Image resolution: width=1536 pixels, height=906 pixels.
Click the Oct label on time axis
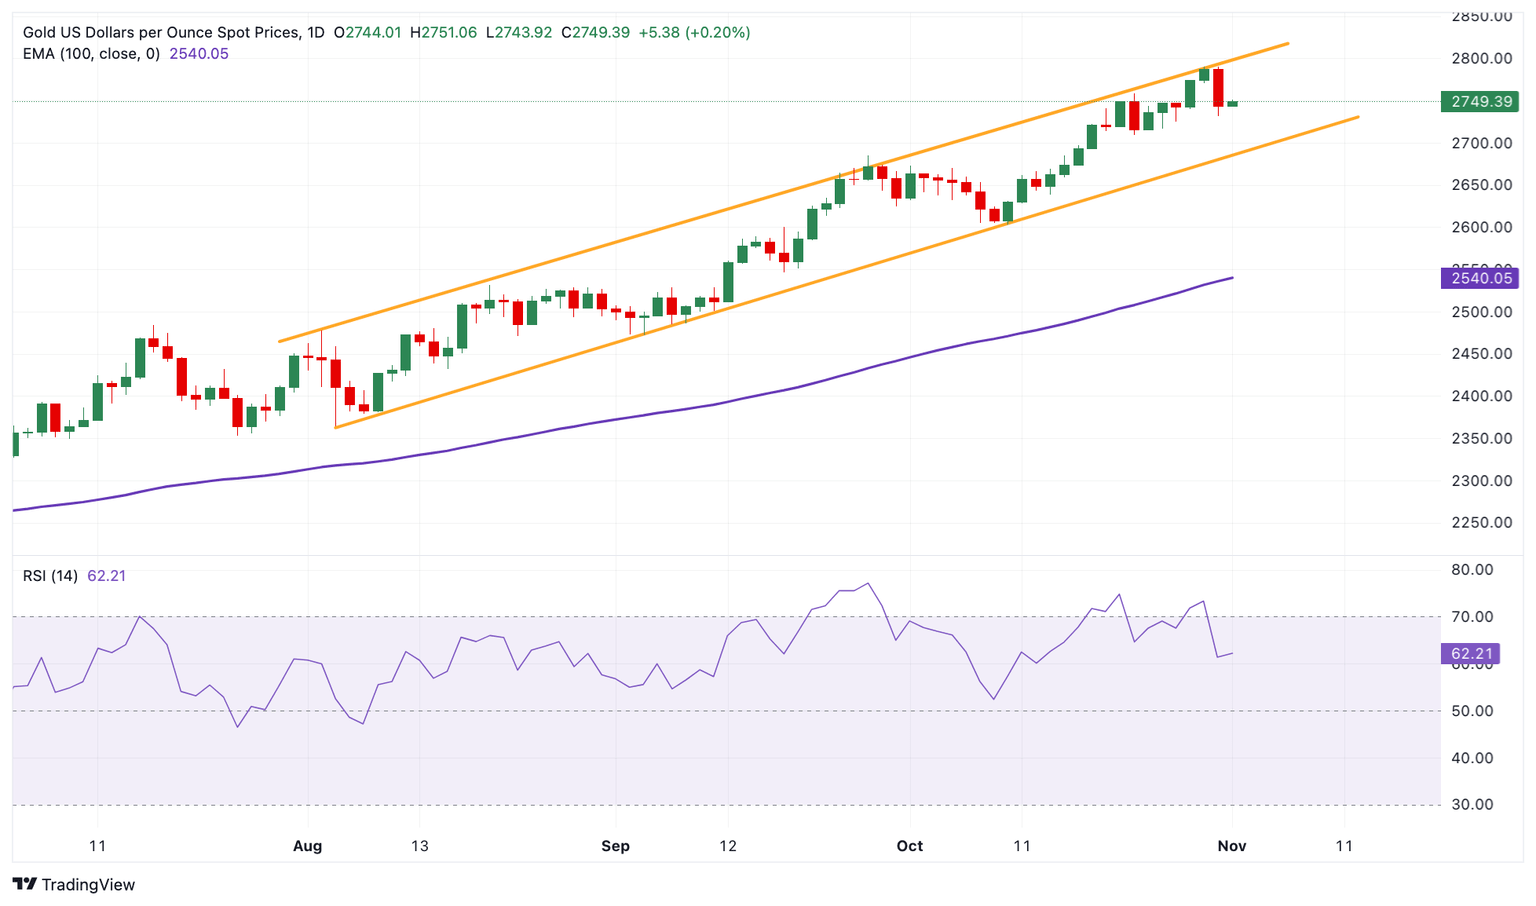coord(909,846)
